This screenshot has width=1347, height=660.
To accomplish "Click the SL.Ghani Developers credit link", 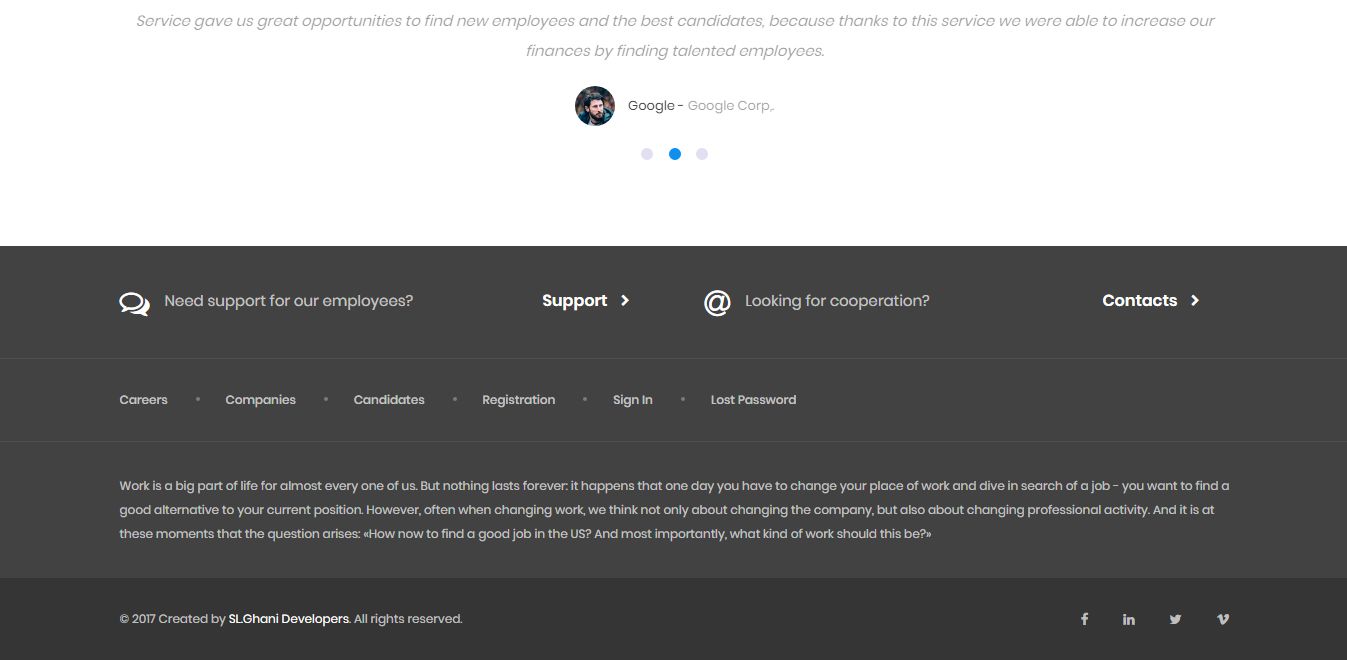I will [x=289, y=619].
